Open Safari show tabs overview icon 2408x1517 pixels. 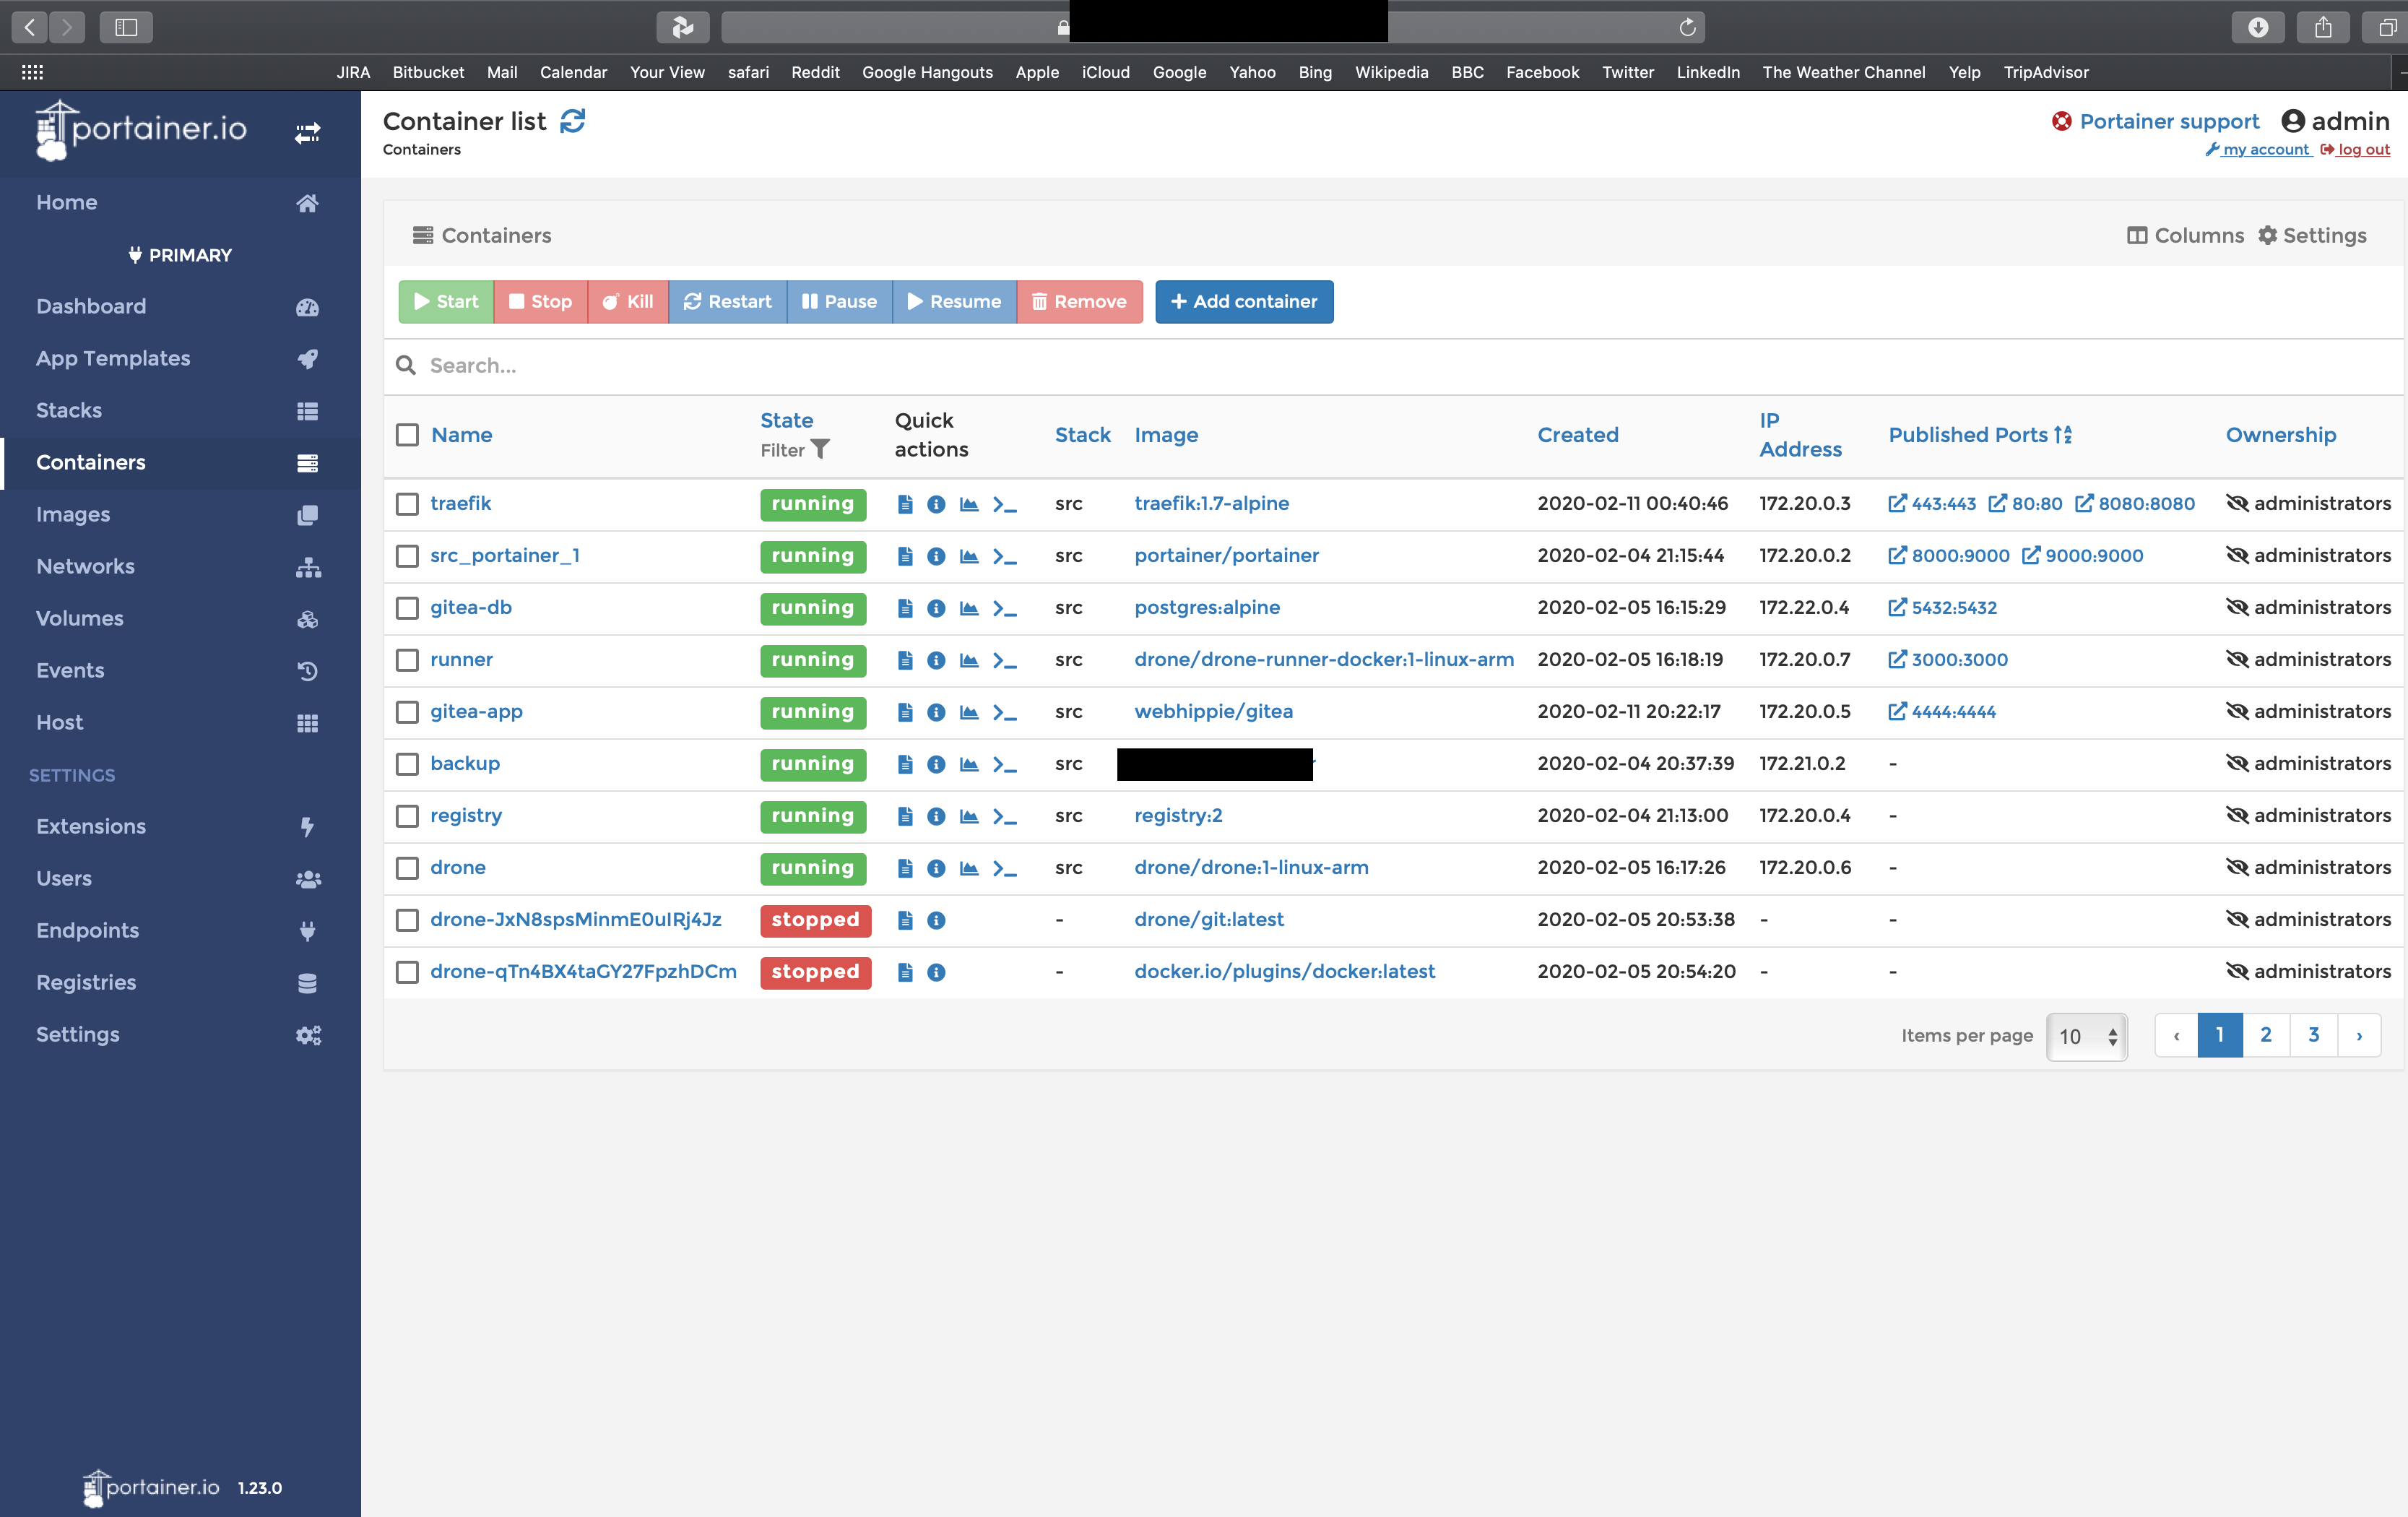tap(2386, 27)
